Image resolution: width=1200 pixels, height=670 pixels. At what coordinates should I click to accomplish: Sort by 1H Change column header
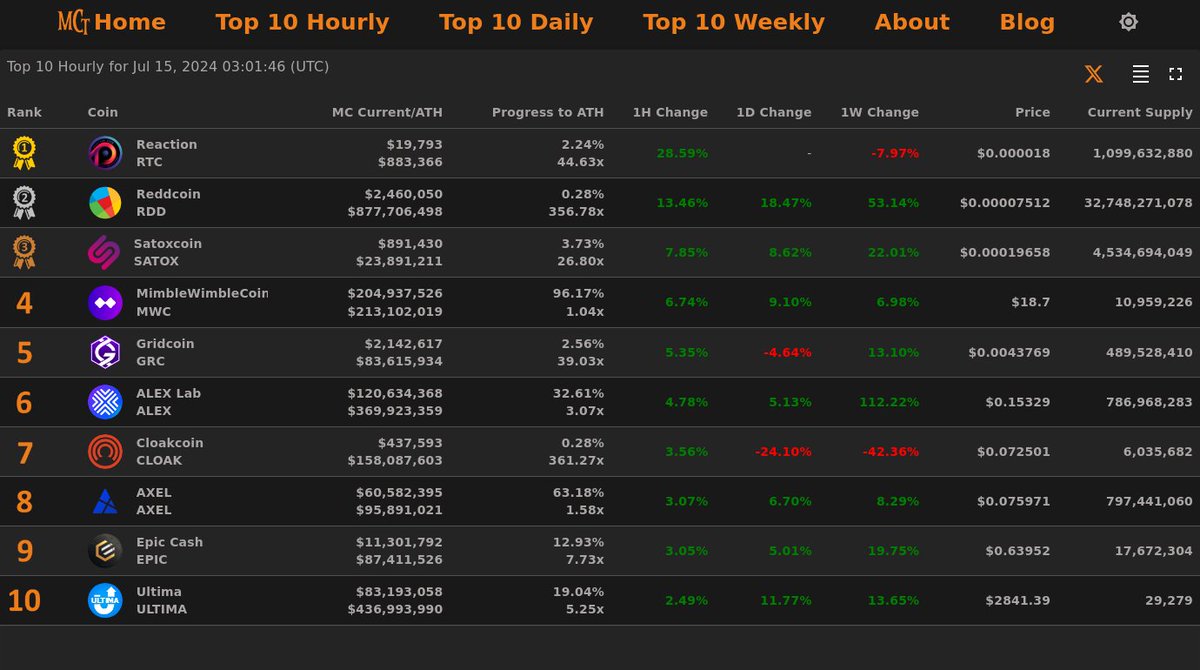click(x=670, y=113)
